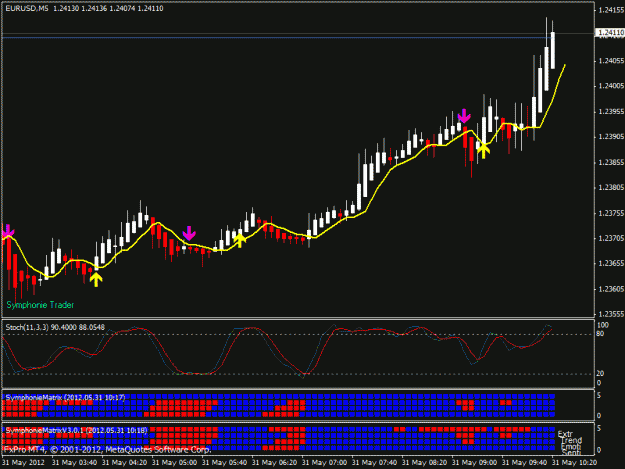The height and width of the screenshot is (469, 625).
Task: Click the 1.23905 price axis label
Action: coord(611,137)
